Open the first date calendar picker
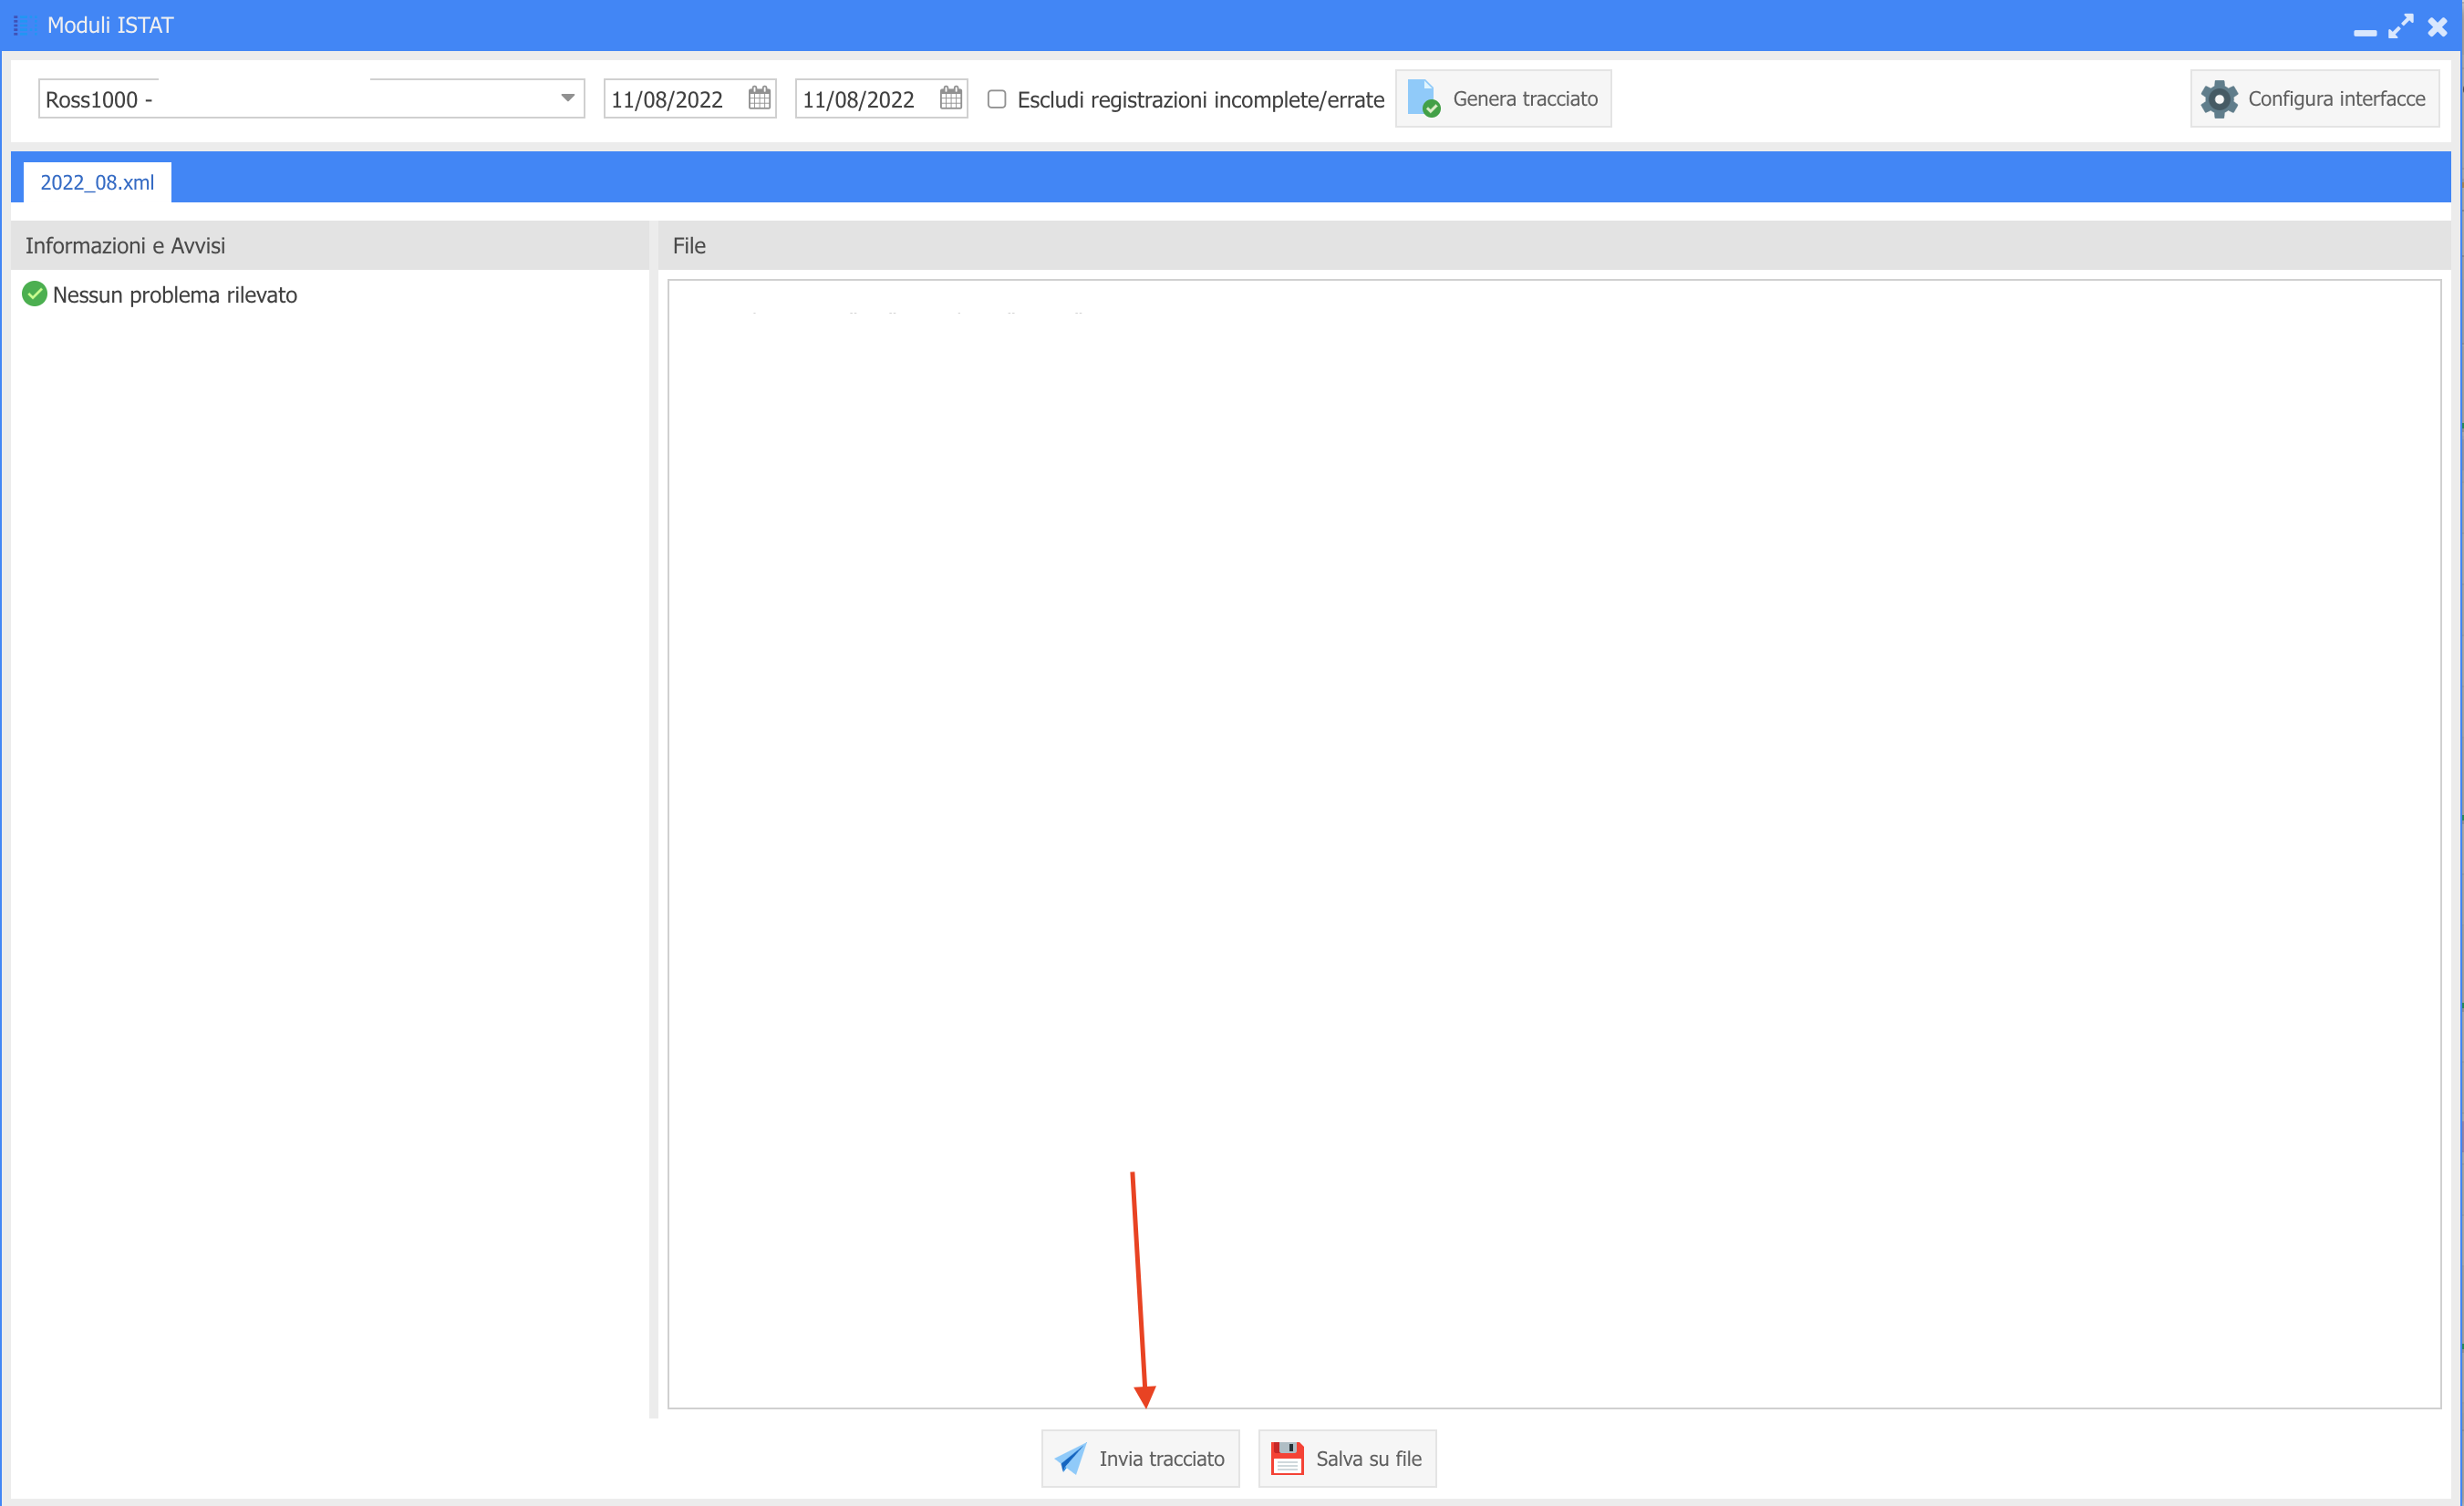This screenshot has height=1506, width=2464. click(759, 98)
